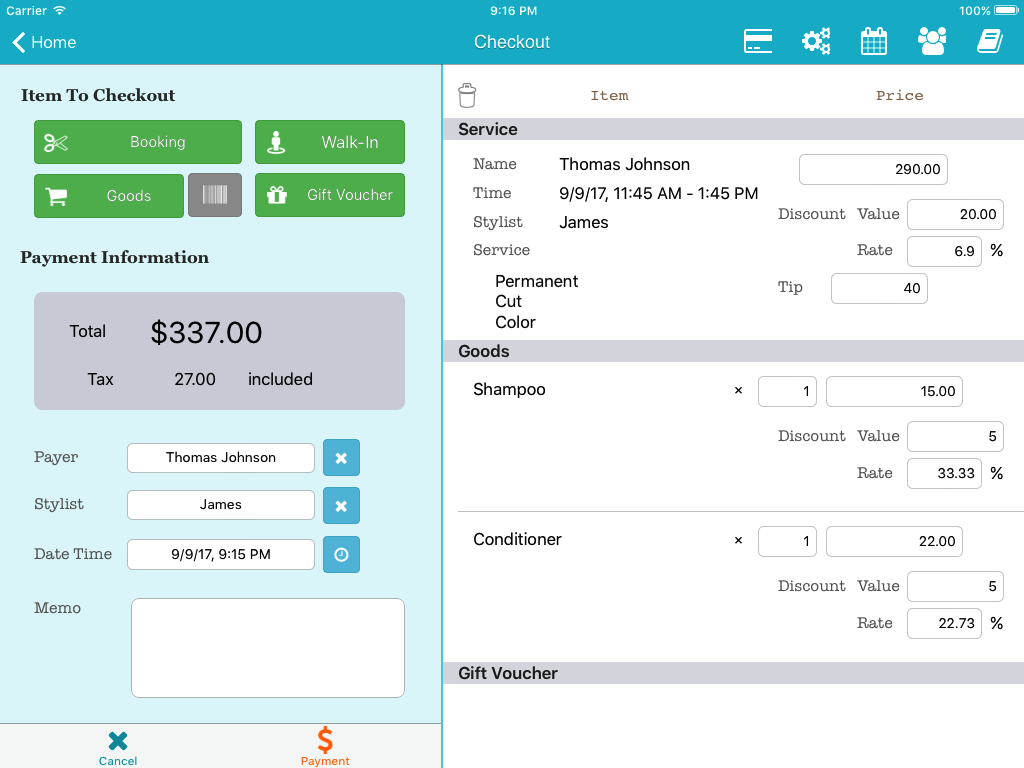Screen dimensions: 1024x768
Task: Open the book icon in top bar
Action: click(x=989, y=41)
